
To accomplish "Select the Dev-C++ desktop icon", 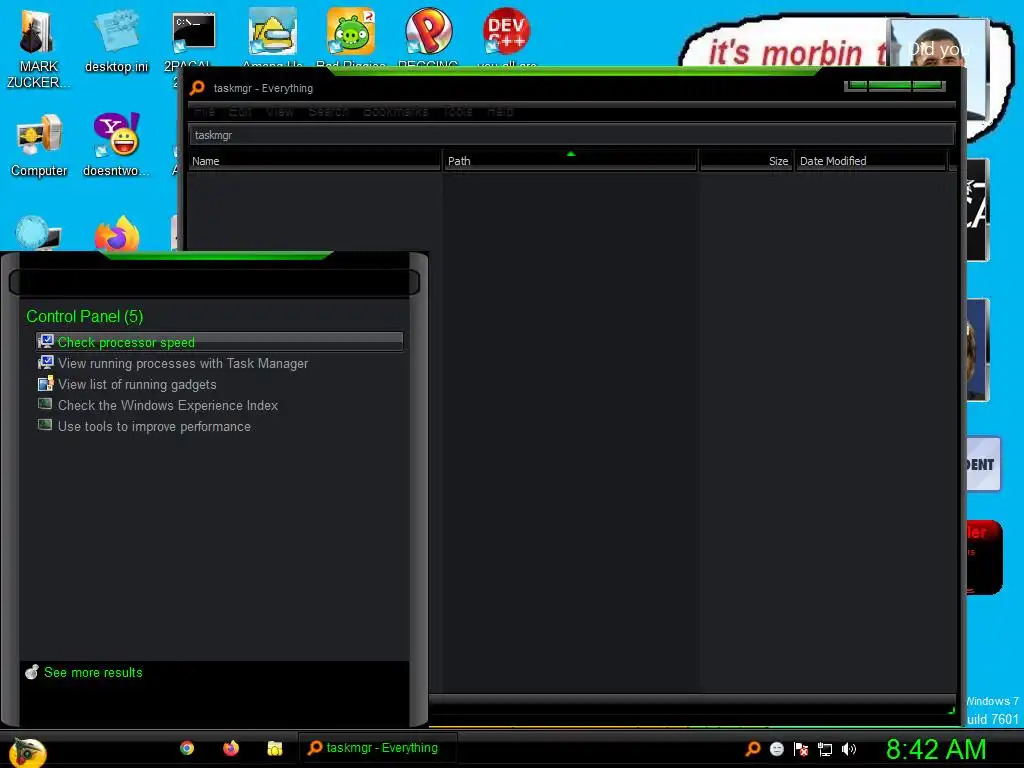I will [x=506, y=31].
